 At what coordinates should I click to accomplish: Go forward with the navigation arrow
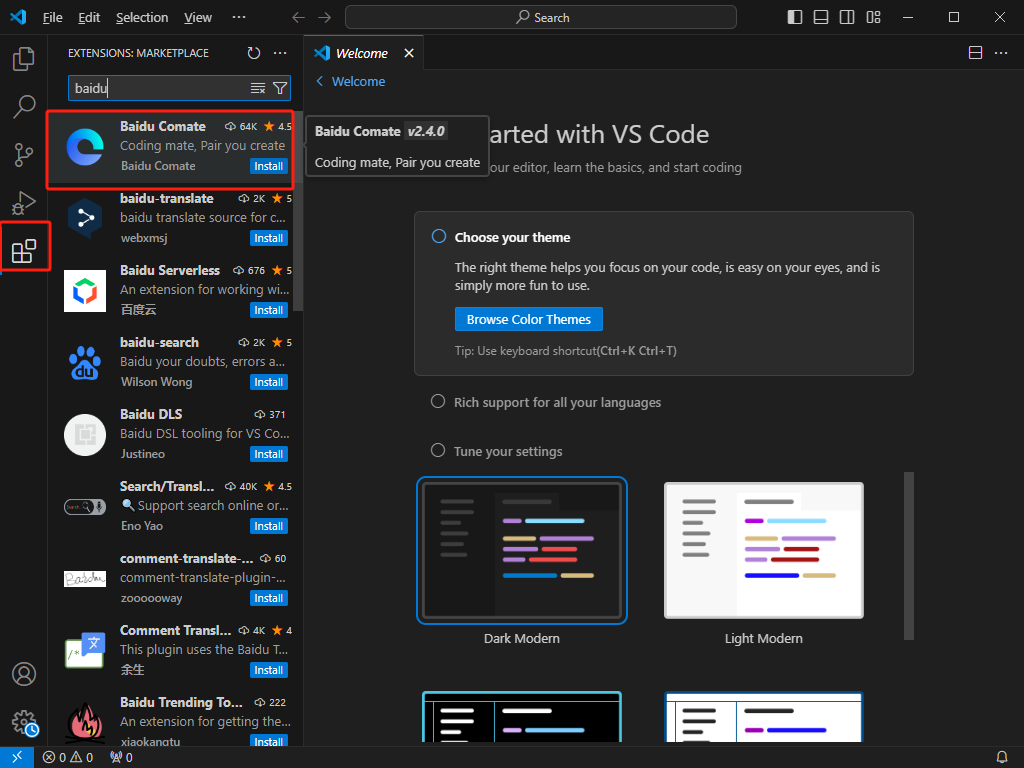click(325, 18)
